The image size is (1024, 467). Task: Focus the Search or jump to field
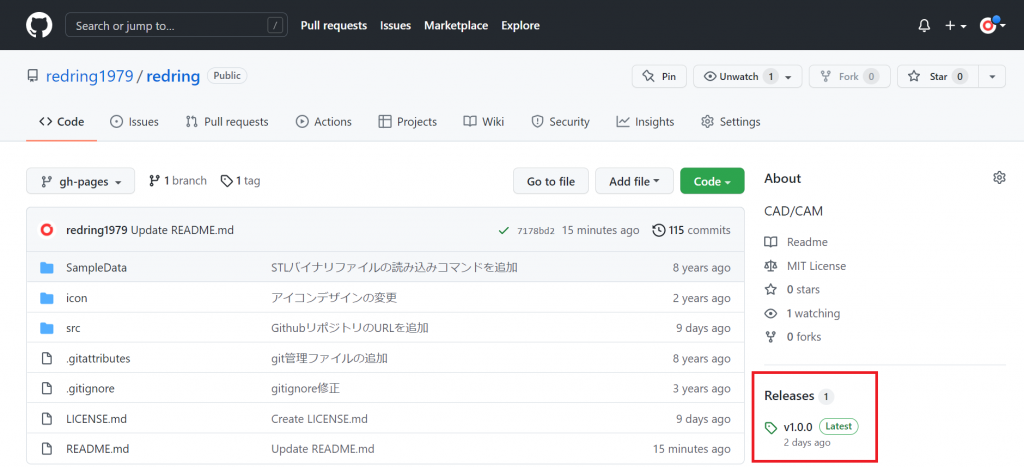(x=176, y=25)
